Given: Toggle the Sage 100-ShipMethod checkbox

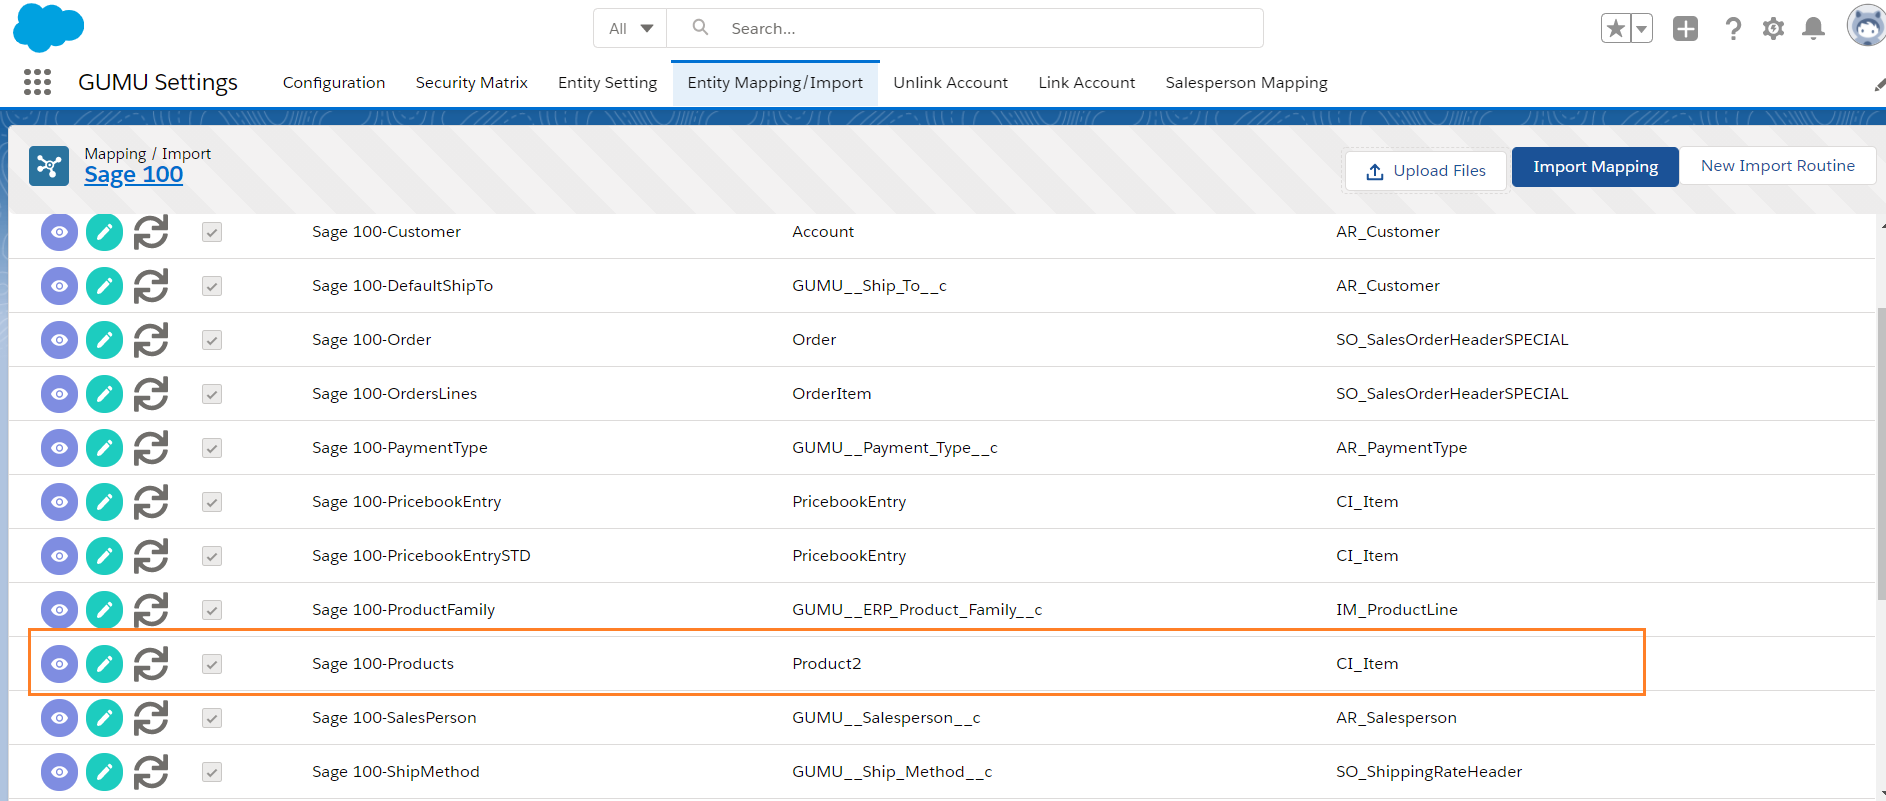Looking at the screenshot, I should [x=212, y=772].
